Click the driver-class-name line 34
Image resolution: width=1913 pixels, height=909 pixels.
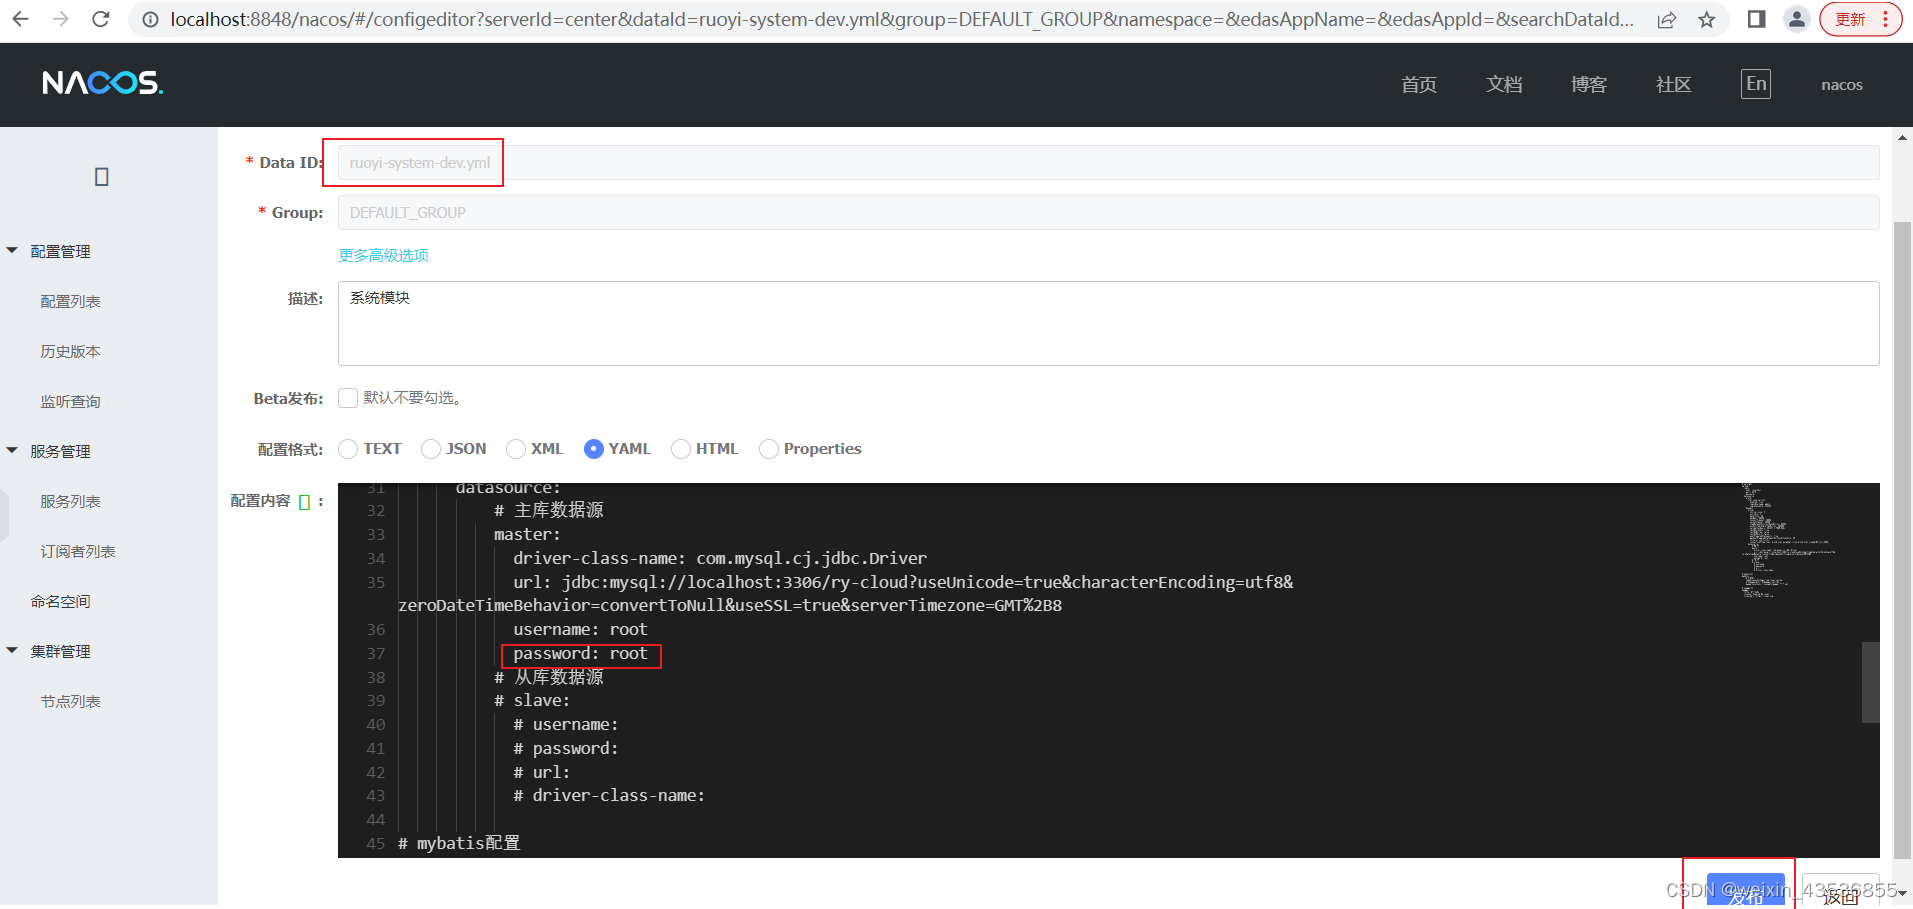click(x=720, y=559)
